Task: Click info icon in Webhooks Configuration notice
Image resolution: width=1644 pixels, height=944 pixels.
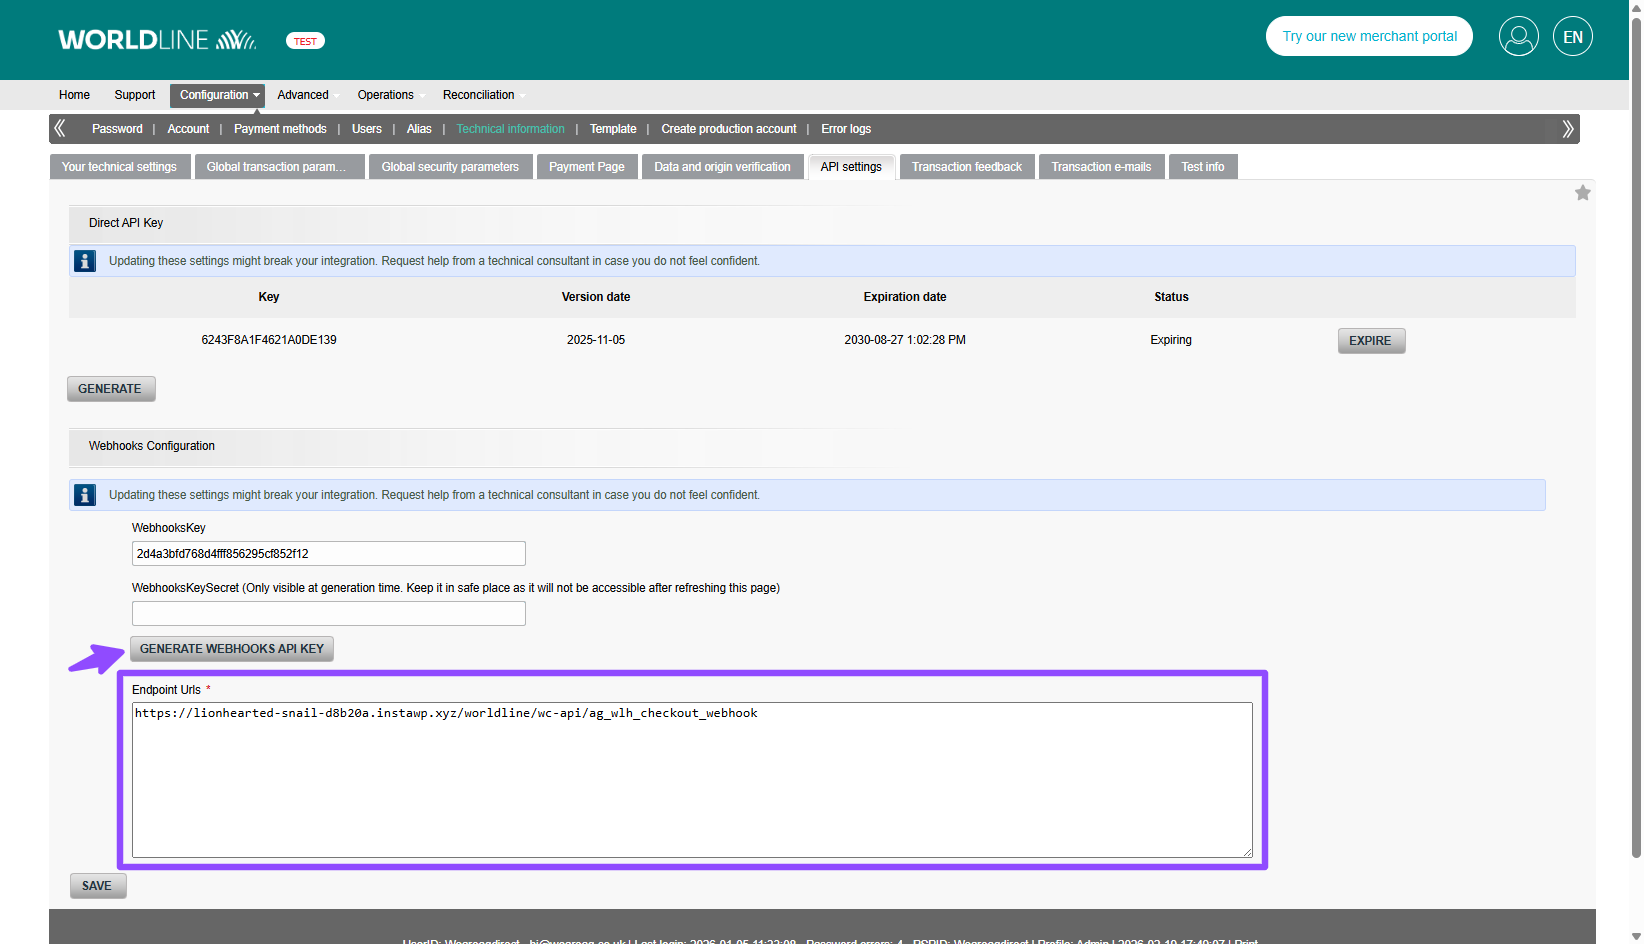Action: click(85, 495)
